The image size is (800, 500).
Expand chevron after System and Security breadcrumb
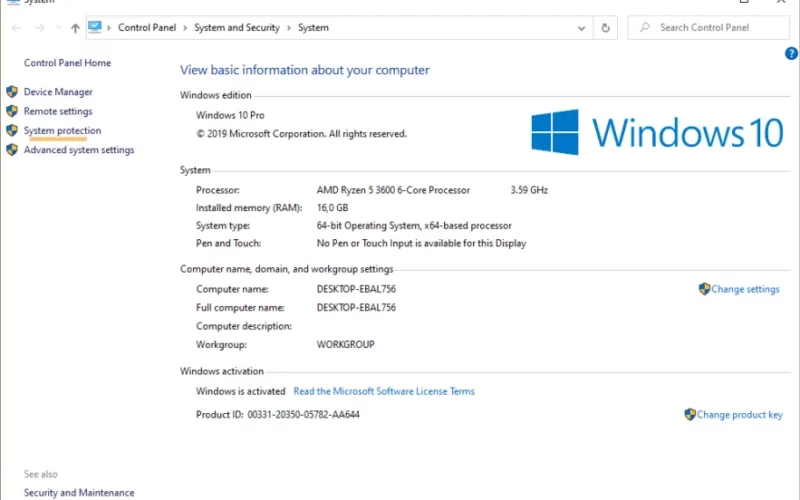pos(289,28)
